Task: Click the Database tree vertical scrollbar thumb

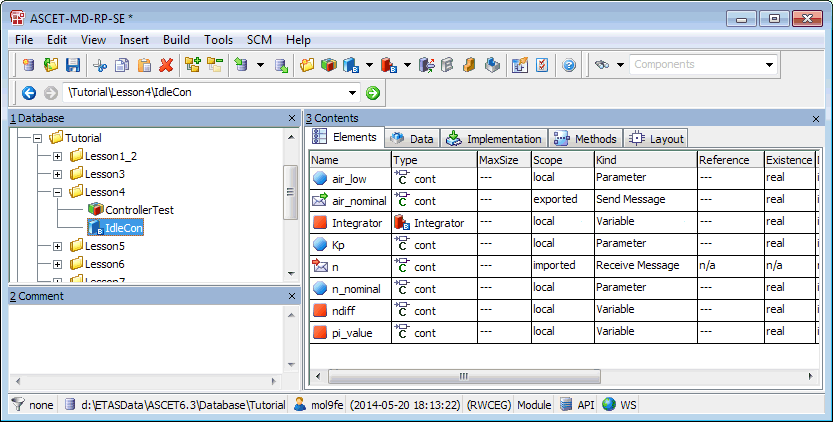Action: (291, 192)
